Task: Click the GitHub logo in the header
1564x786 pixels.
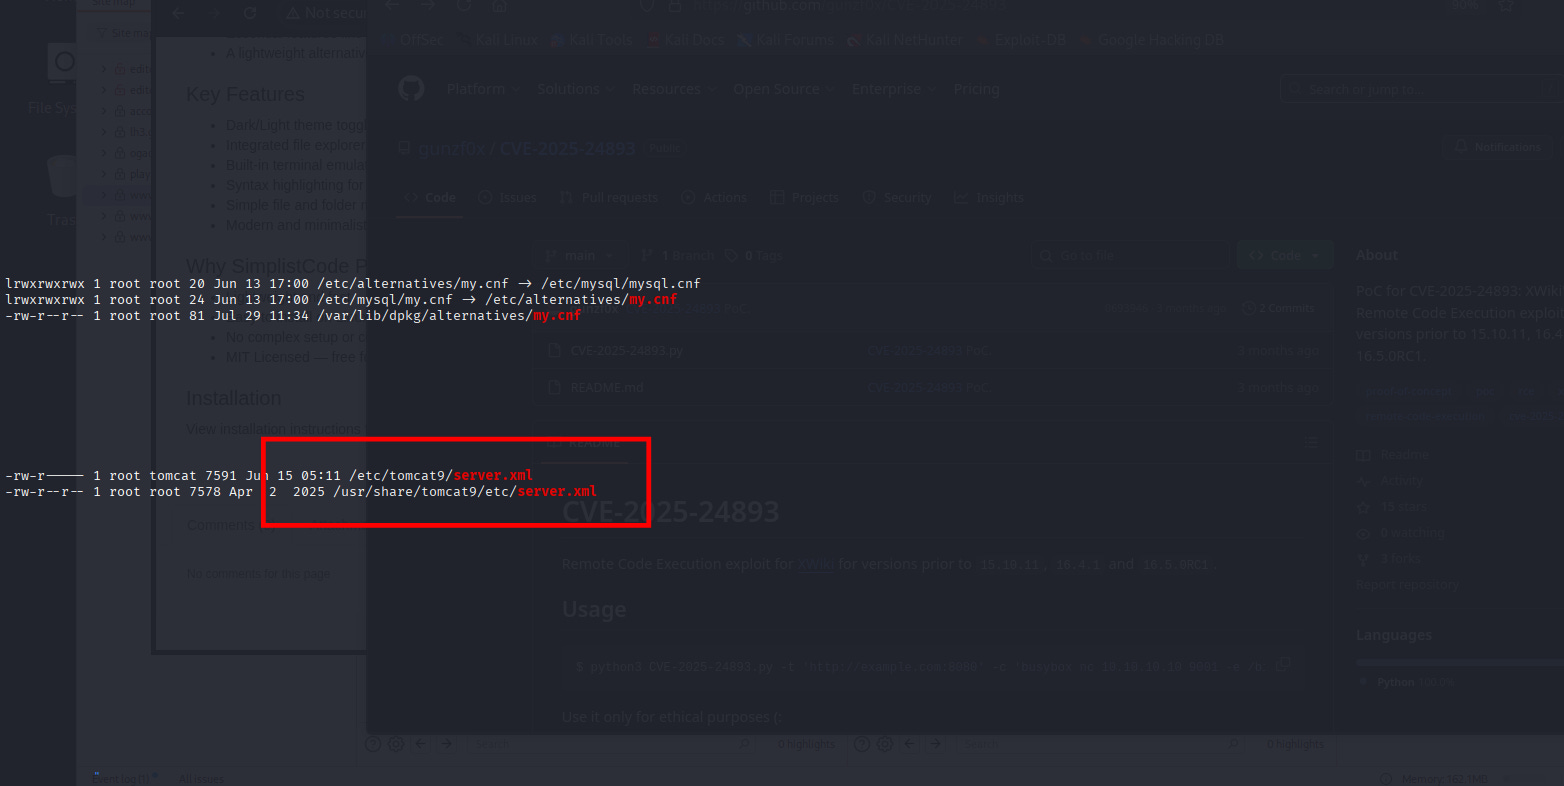Action: 411,89
